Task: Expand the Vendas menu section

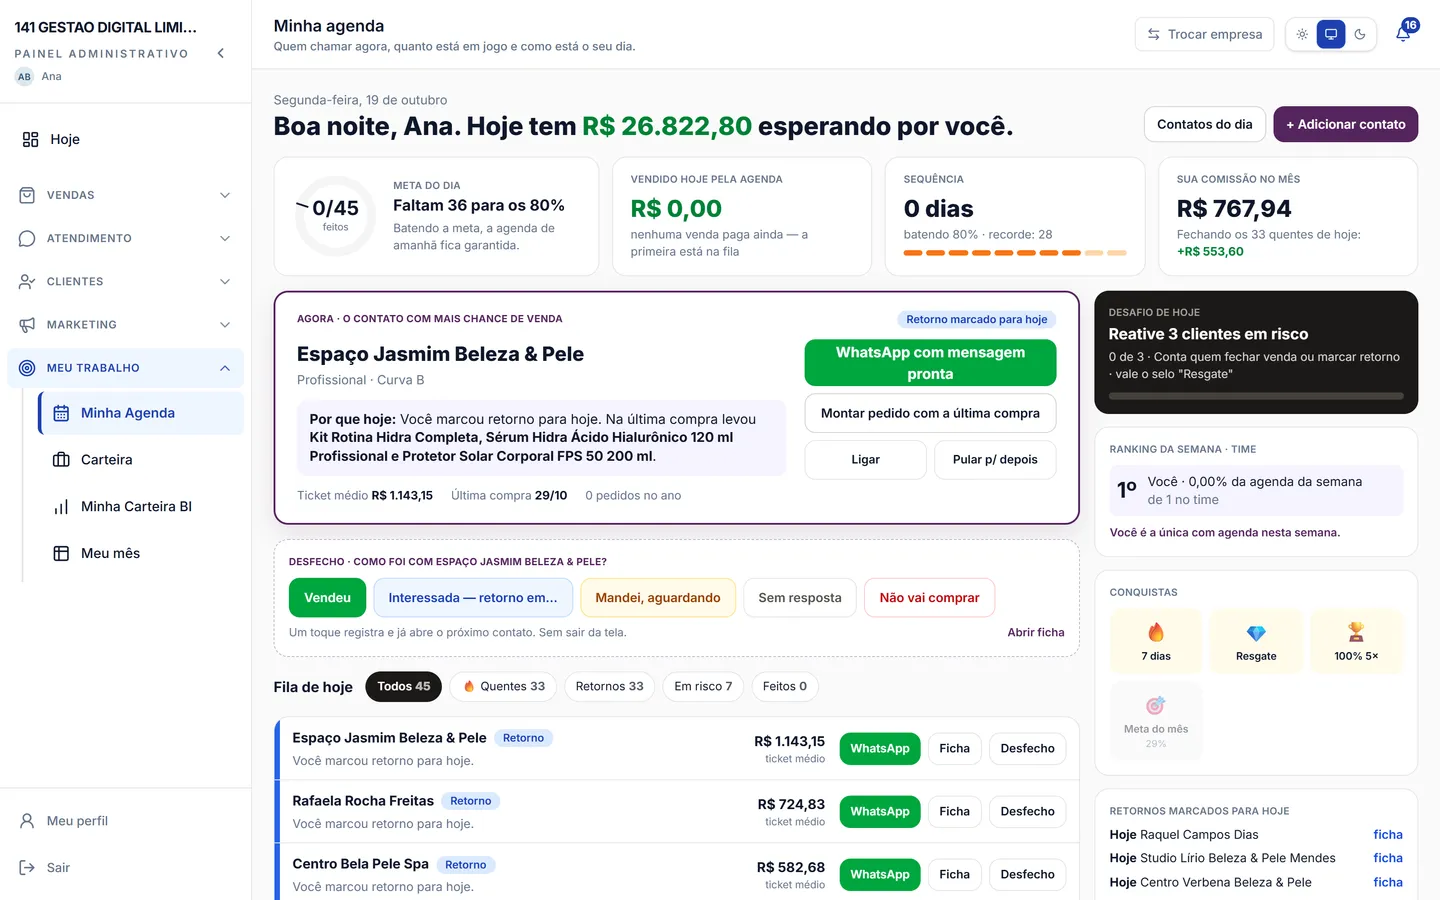Action: pos(126,195)
